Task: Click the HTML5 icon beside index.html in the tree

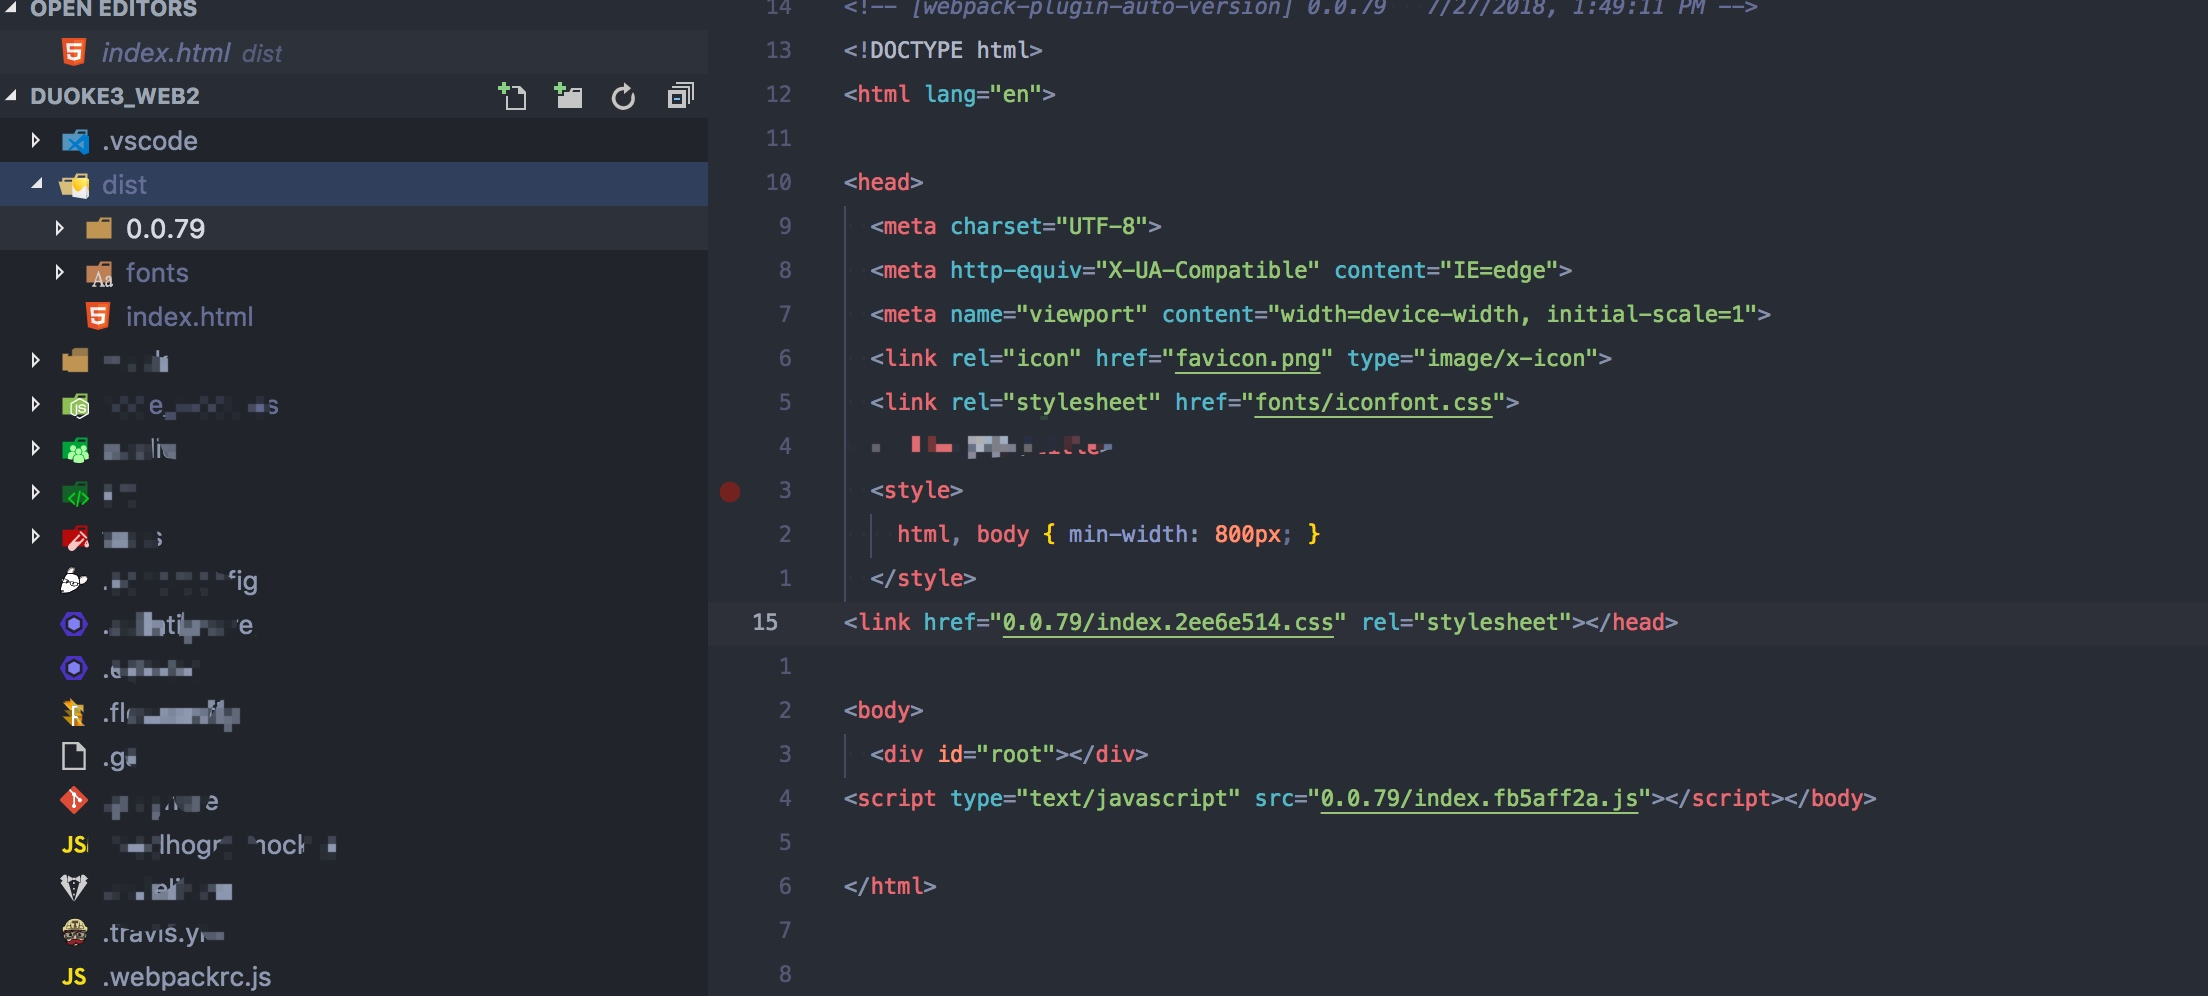Action: [x=98, y=317]
